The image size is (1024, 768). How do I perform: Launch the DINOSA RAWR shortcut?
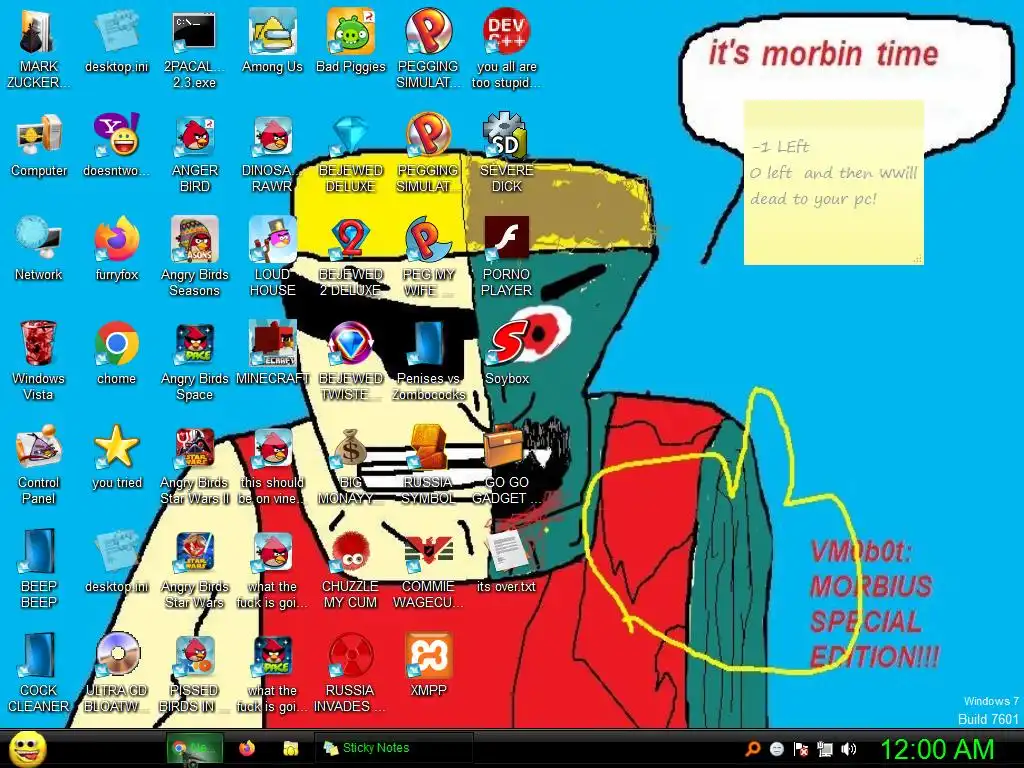(272, 153)
